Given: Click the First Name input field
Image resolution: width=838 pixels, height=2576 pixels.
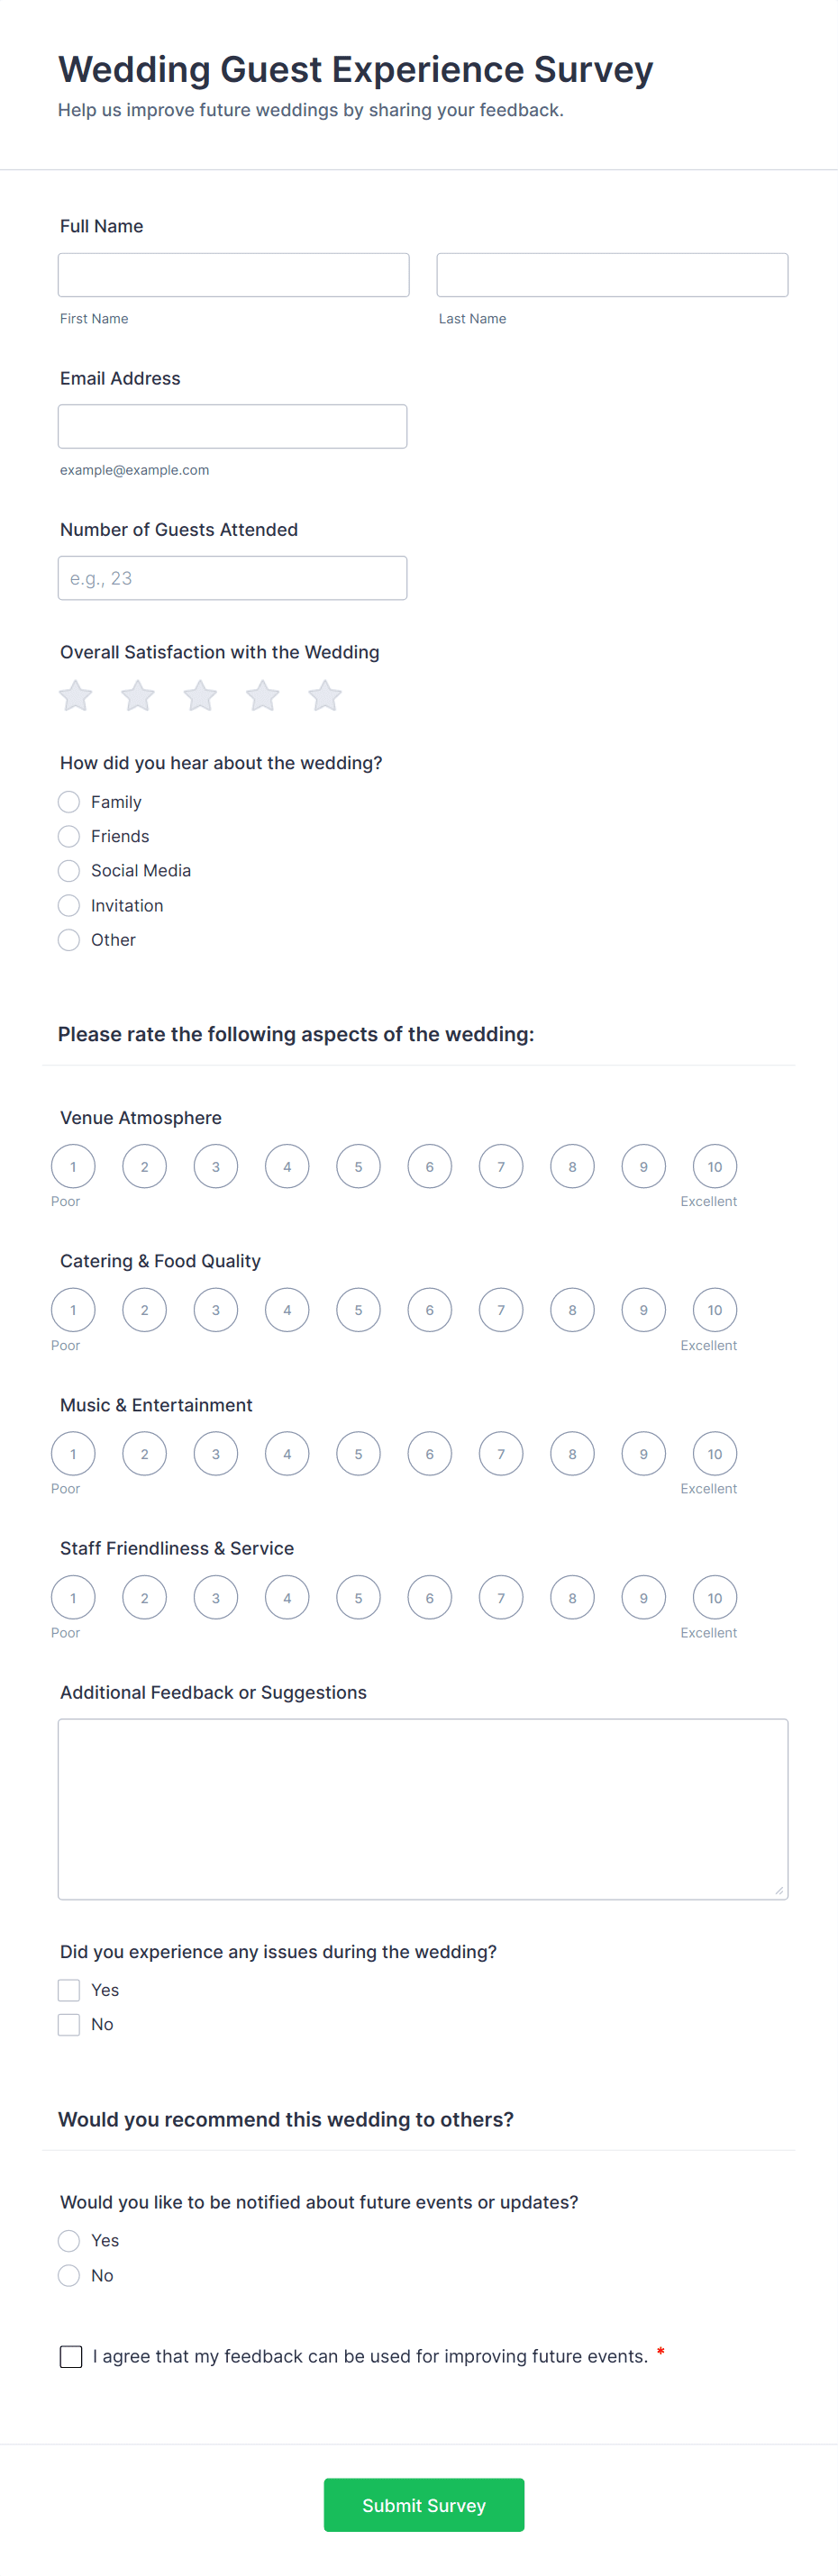Looking at the screenshot, I should tap(233, 274).
